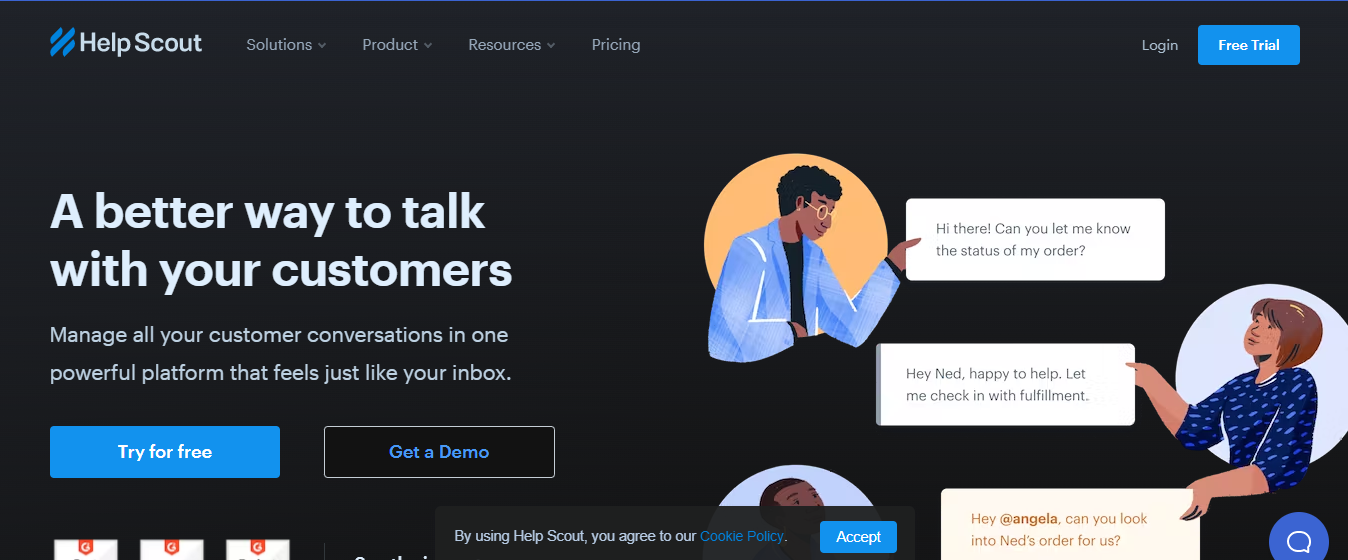The image size is (1348, 560).
Task: Go to the Login page
Action: coord(1160,45)
